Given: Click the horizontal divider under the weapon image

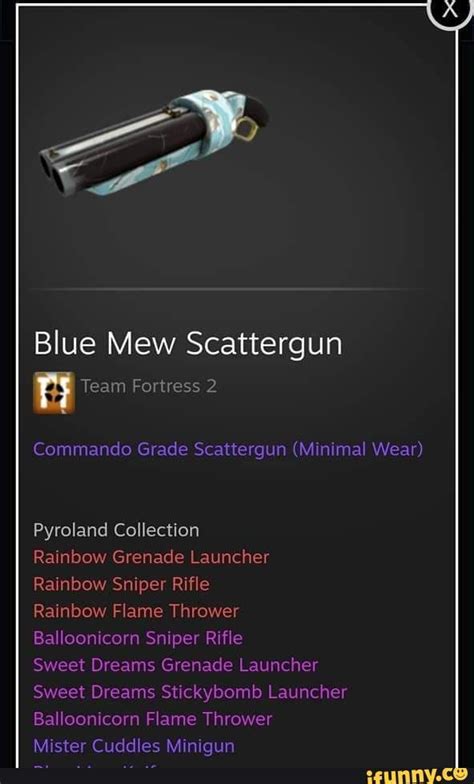Looking at the screenshot, I should 232,289.
